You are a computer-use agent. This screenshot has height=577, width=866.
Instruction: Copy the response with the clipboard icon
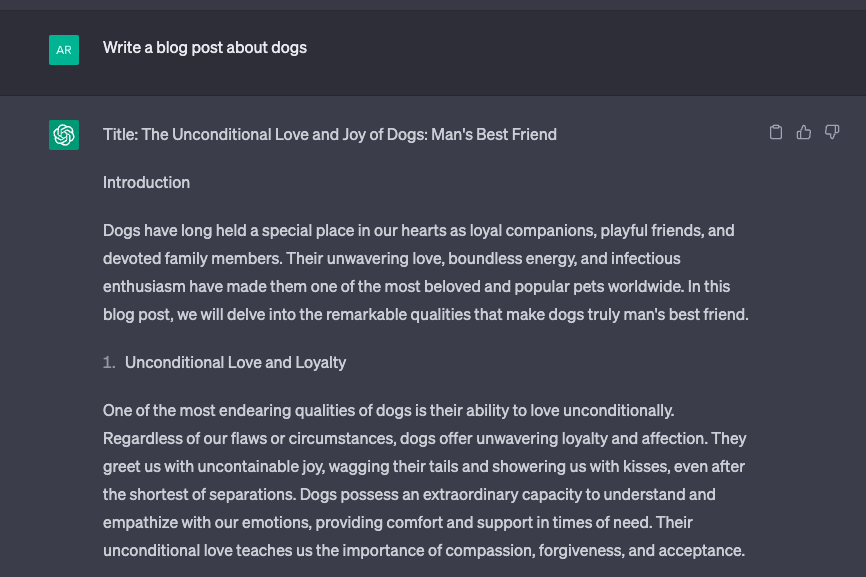(775, 133)
